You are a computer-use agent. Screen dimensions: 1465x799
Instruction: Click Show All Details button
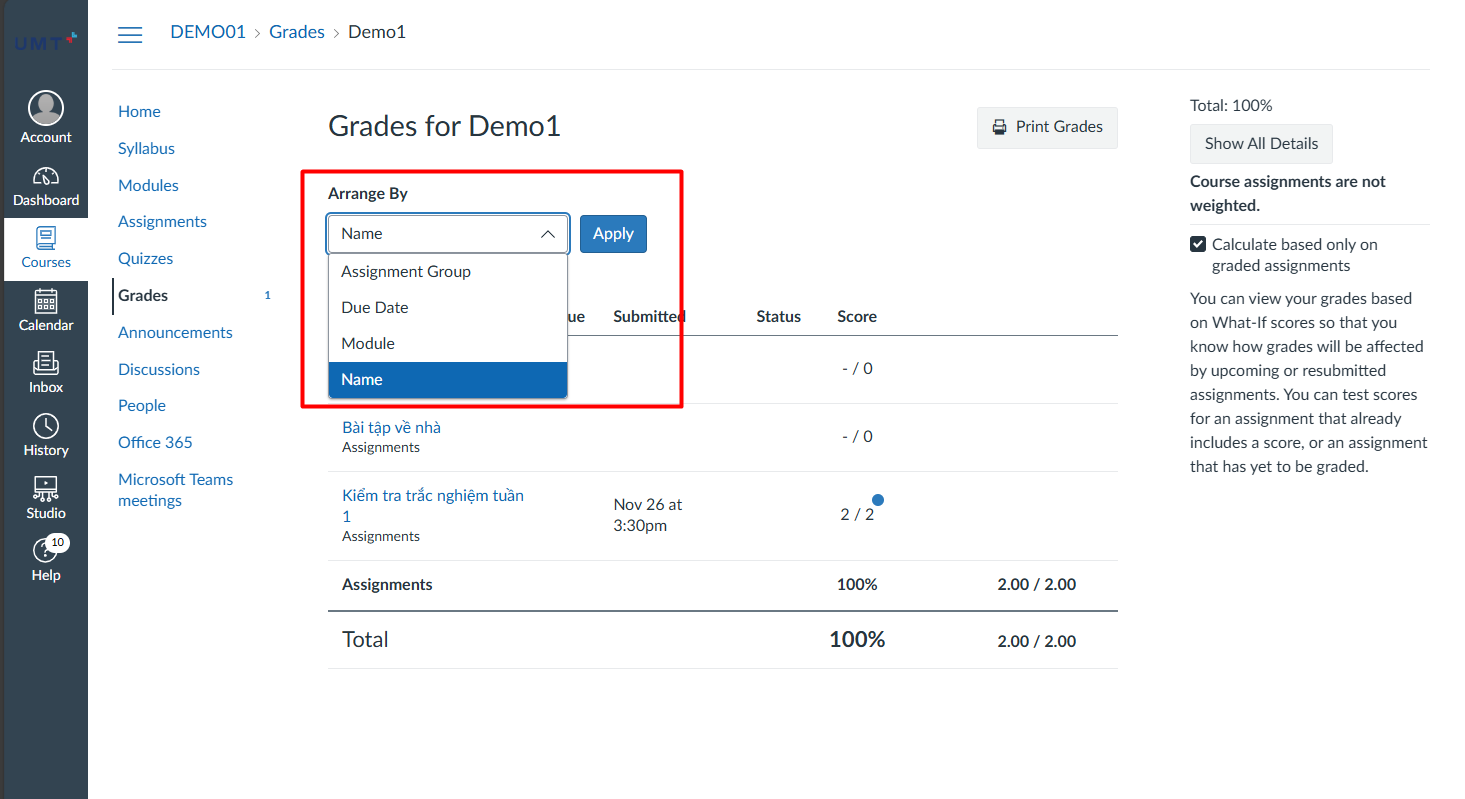tap(1261, 144)
